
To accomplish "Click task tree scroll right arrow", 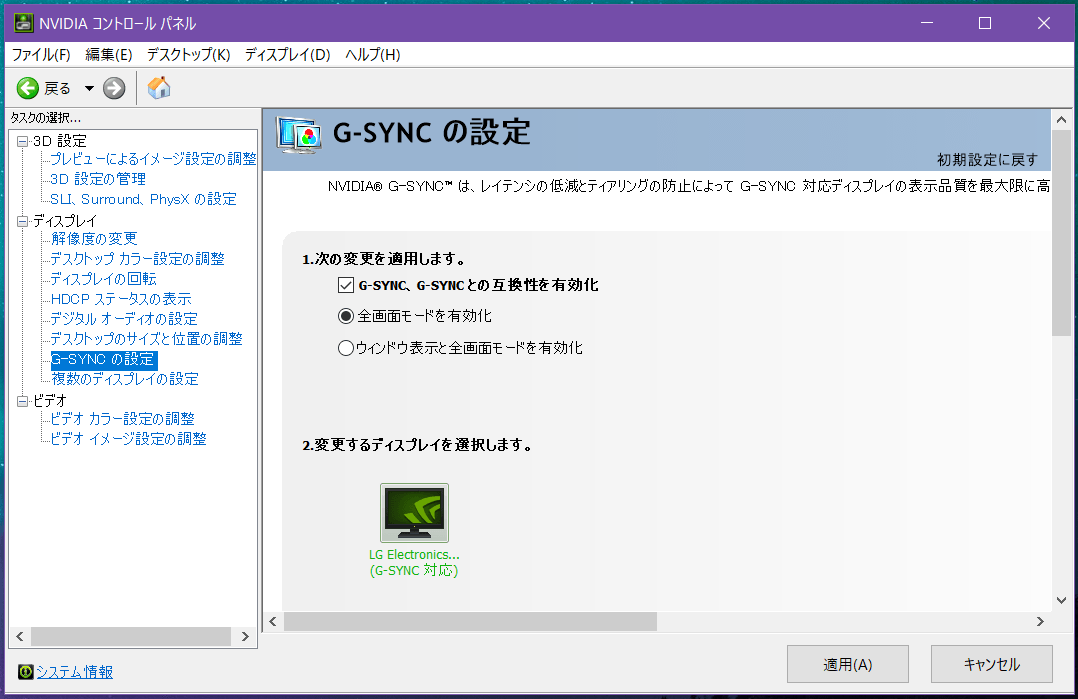I will (x=245, y=636).
